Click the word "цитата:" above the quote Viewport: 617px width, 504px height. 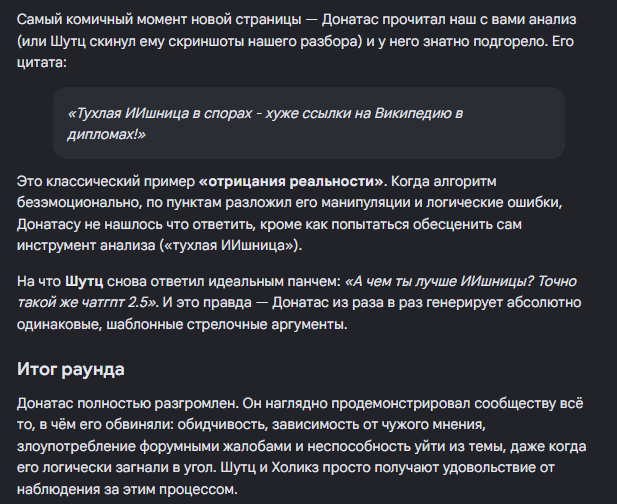(x=42, y=62)
